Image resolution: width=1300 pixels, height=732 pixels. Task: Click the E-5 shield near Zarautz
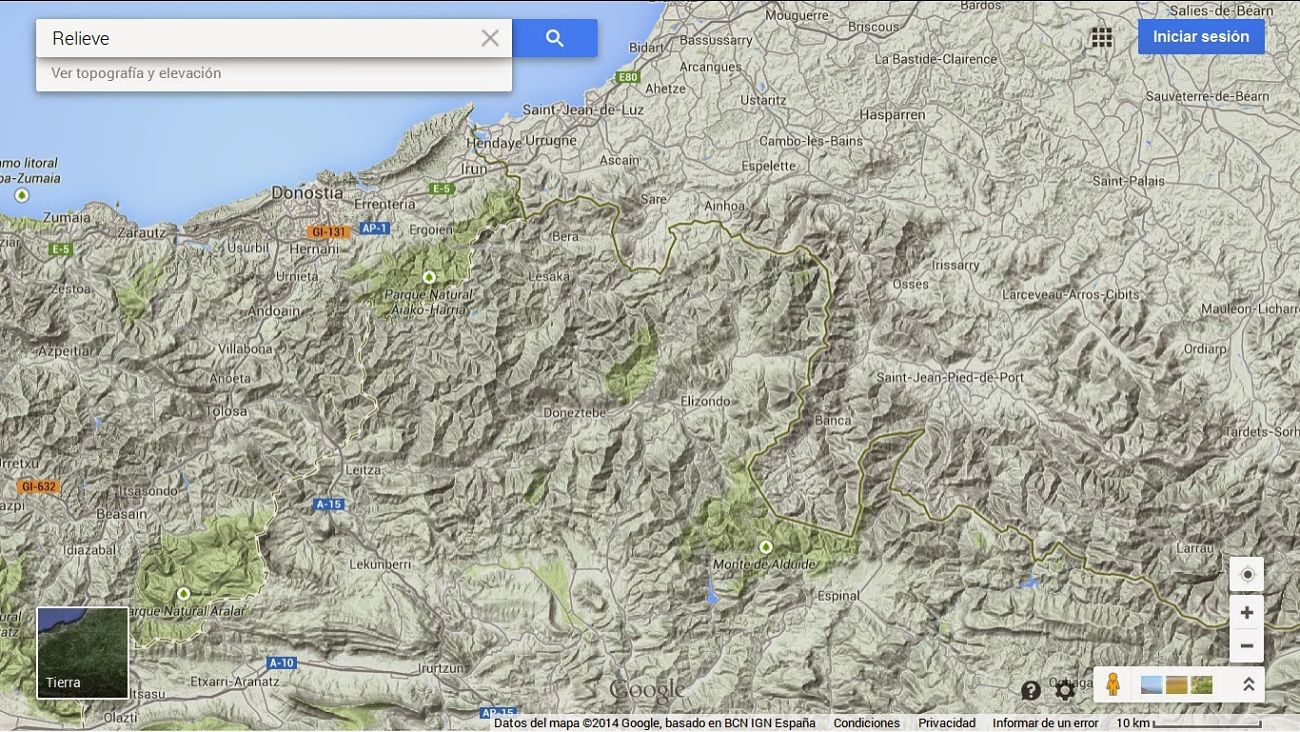(x=59, y=249)
